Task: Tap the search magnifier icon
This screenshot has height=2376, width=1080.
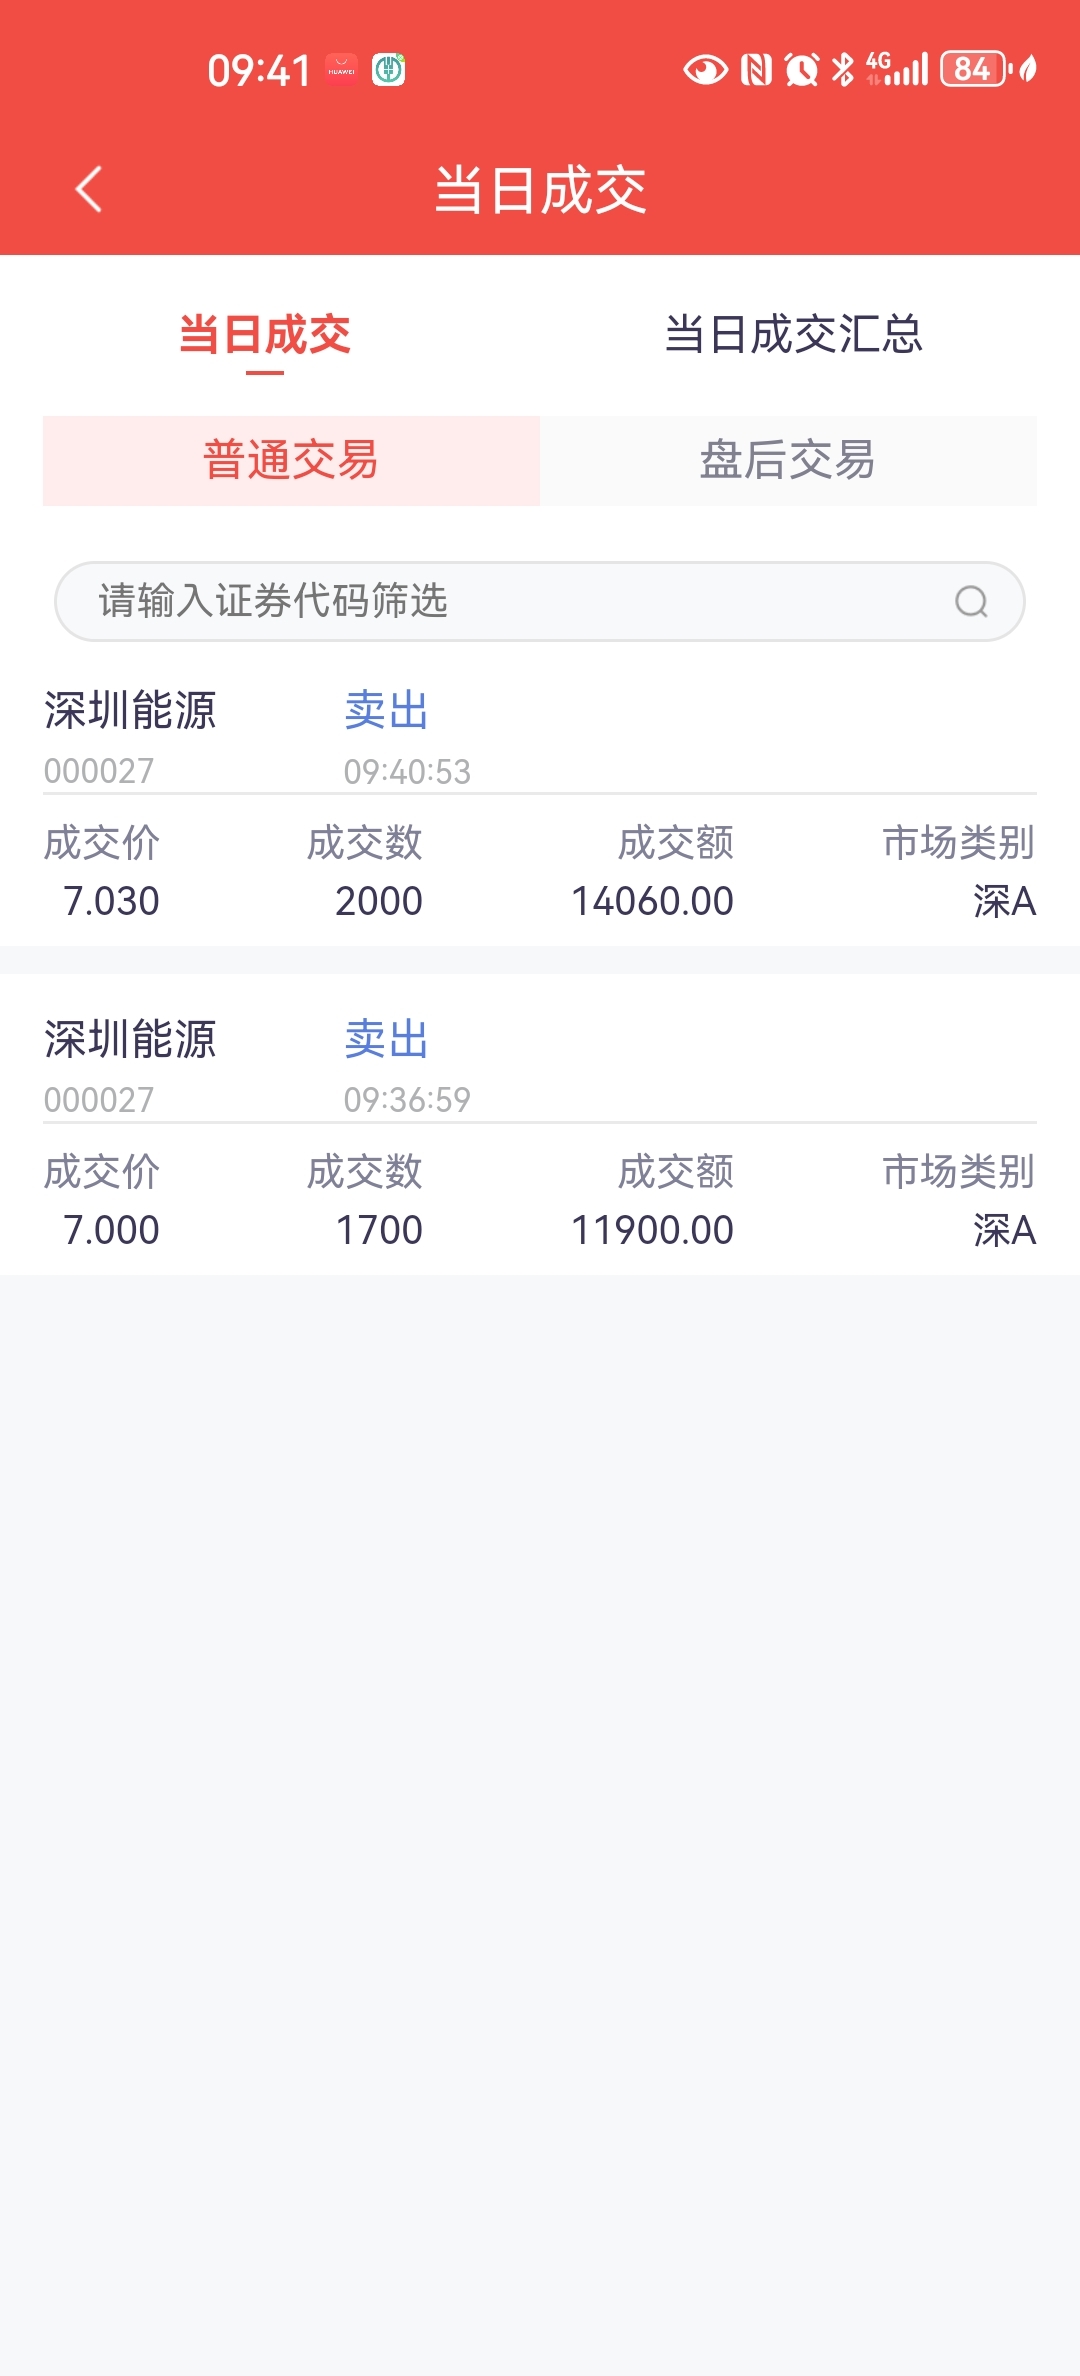Action: coord(971,601)
